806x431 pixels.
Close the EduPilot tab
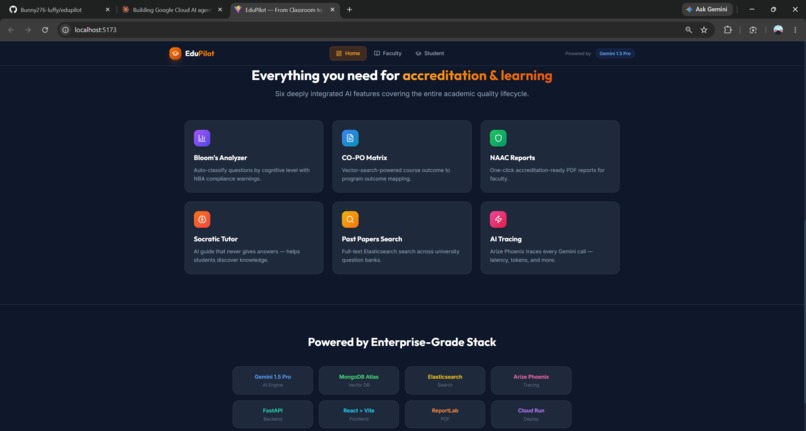pos(332,9)
